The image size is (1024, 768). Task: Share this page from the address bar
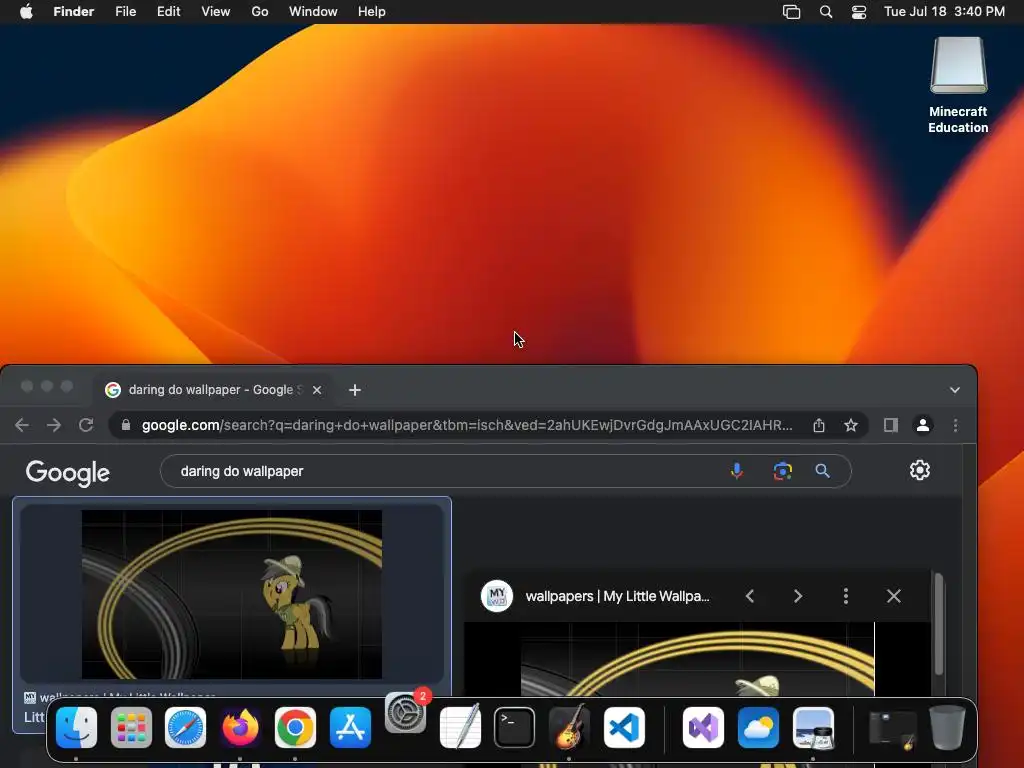(x=819, y=425)
